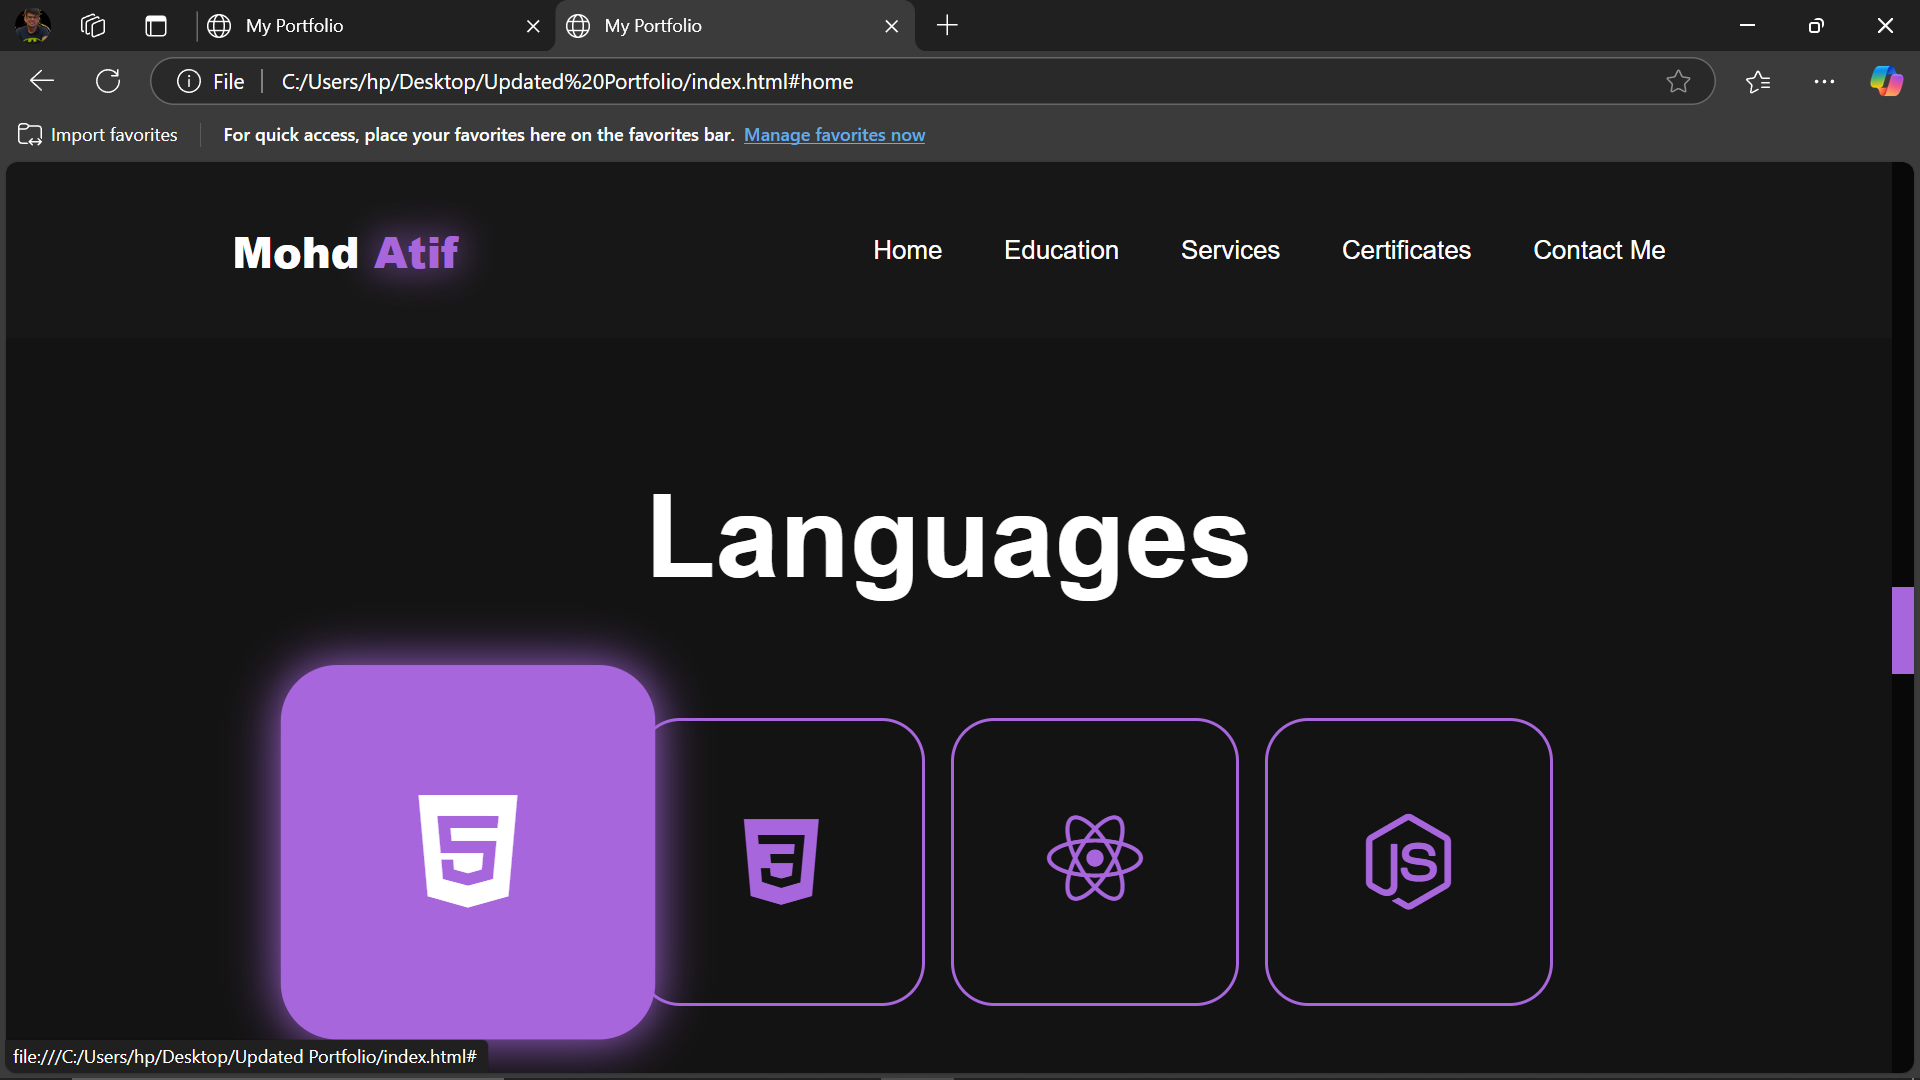
Task: Click the Contact Me link
Action: pos(1598,250)
